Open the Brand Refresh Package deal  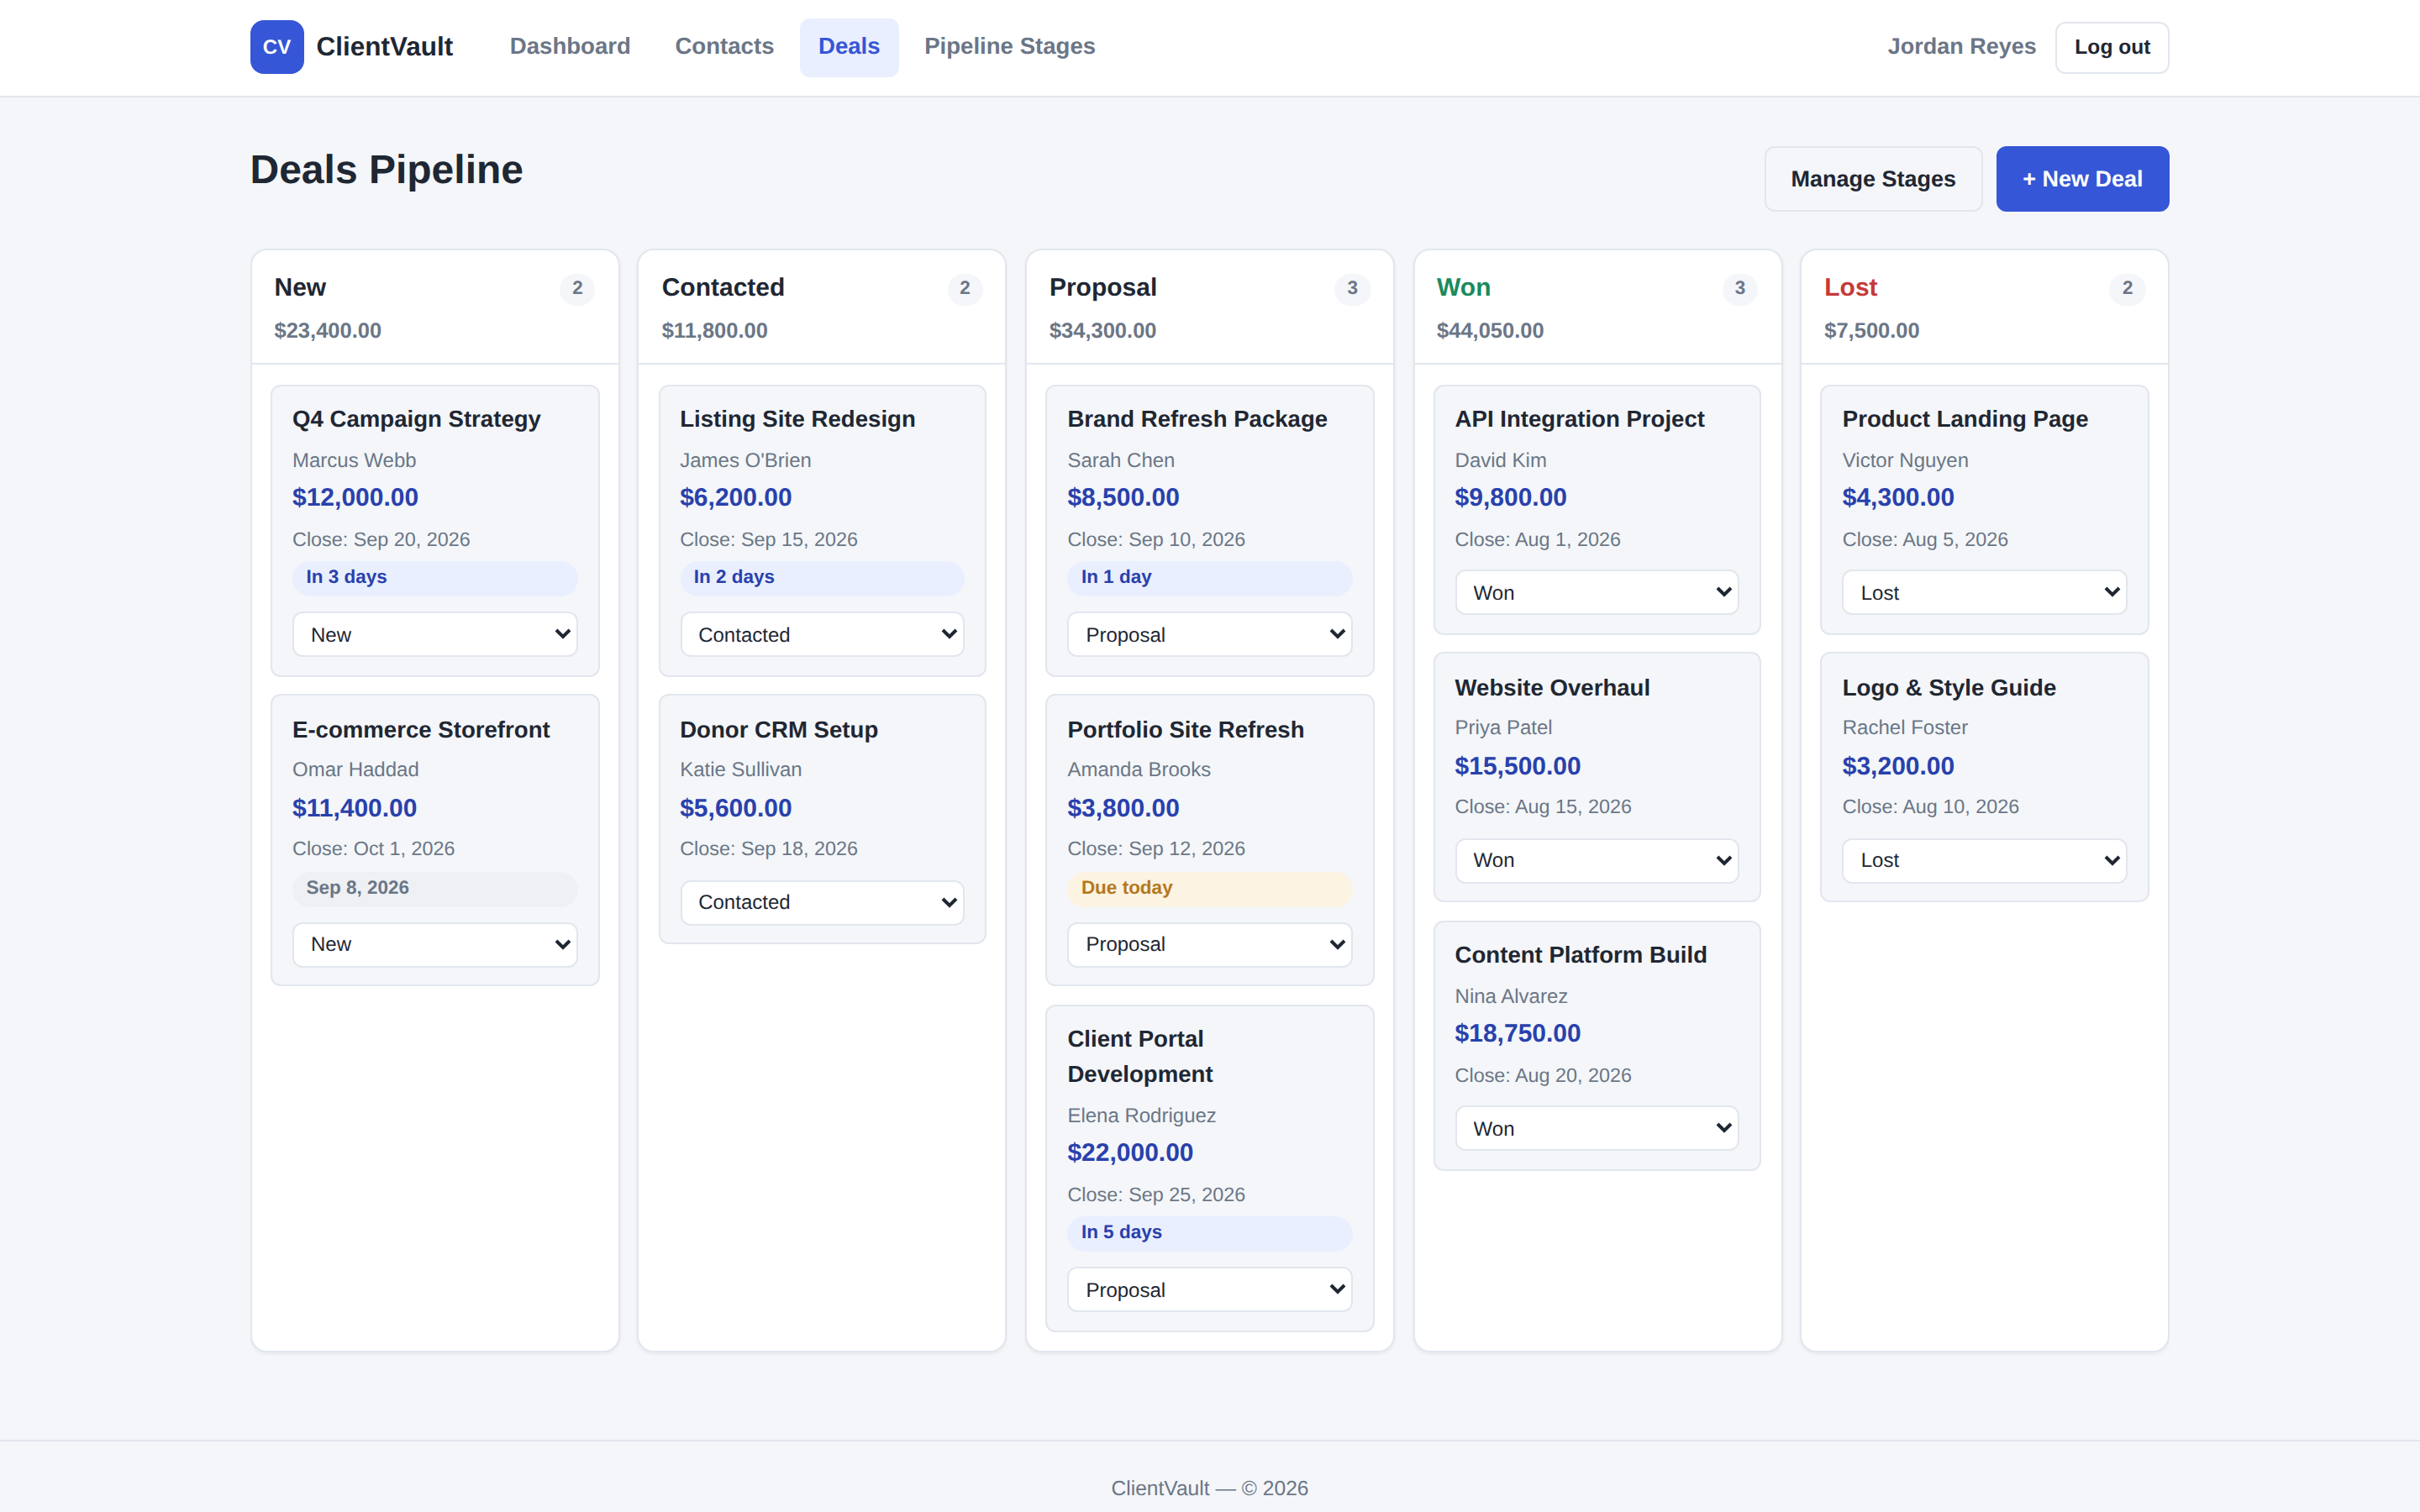tap(1197, 419)
